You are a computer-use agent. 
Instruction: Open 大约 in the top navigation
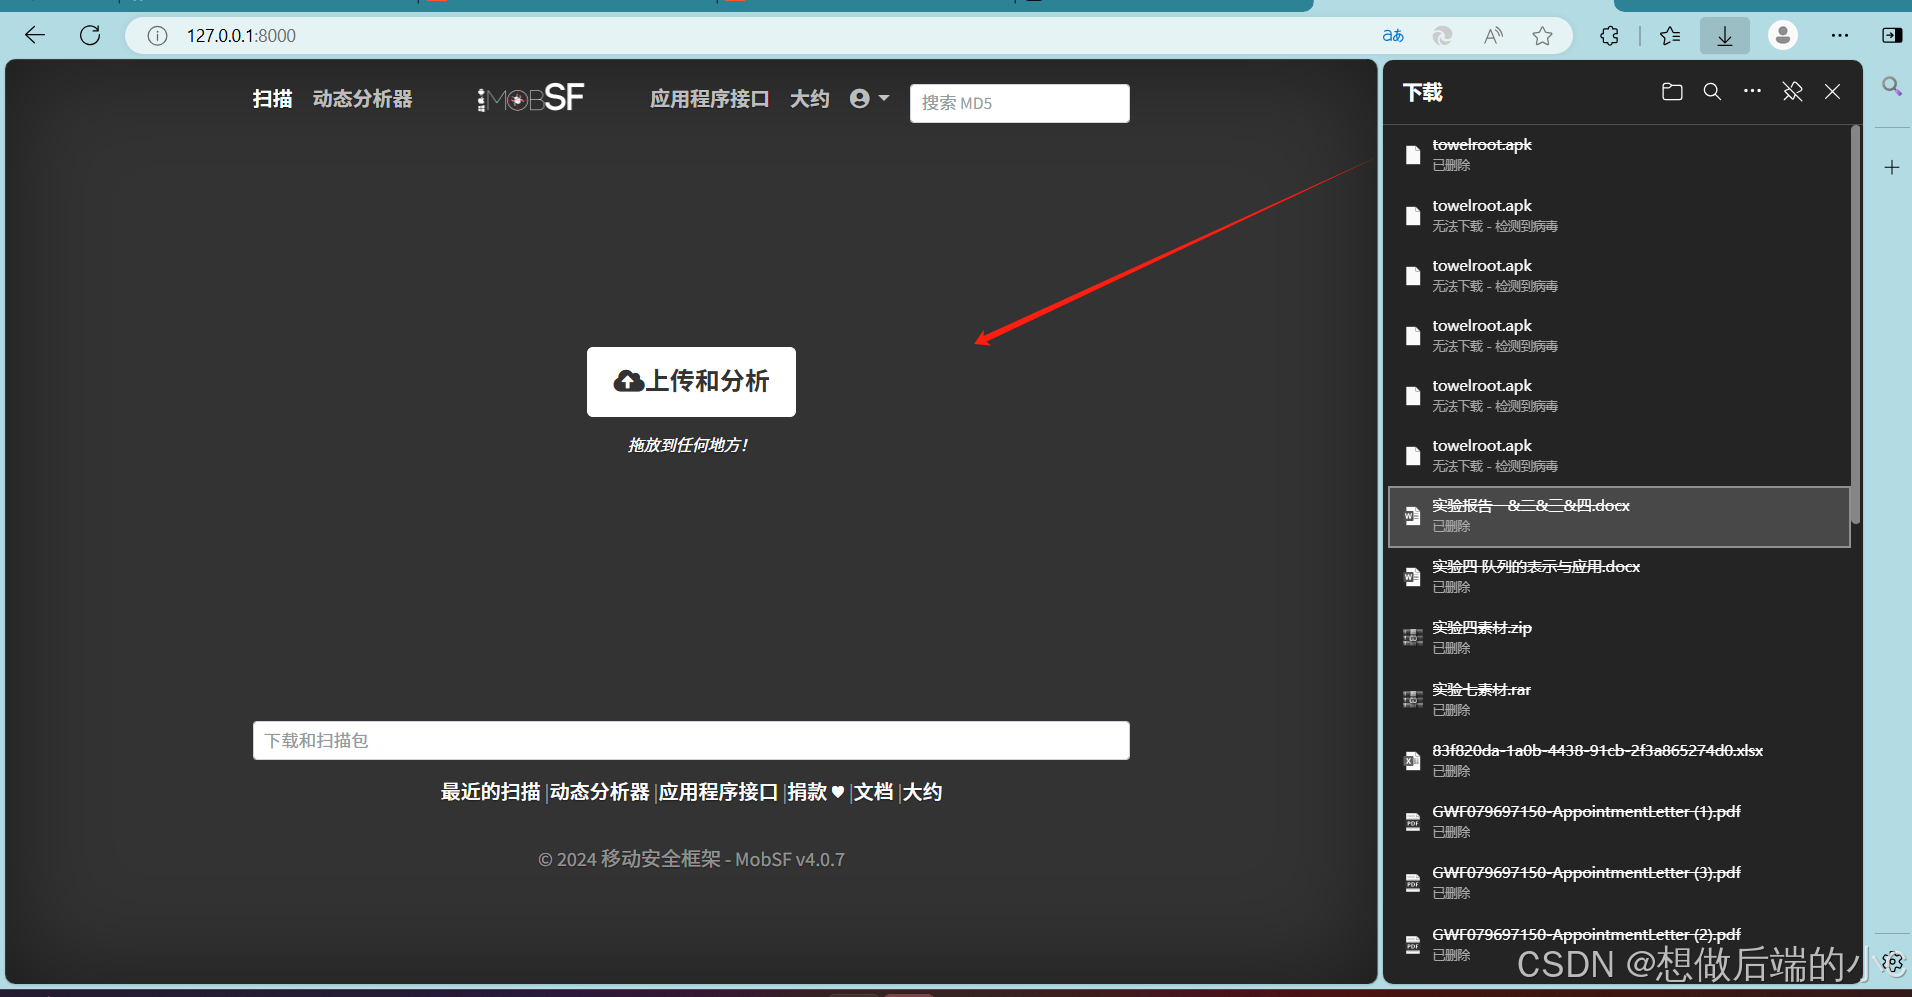(810, 99)
